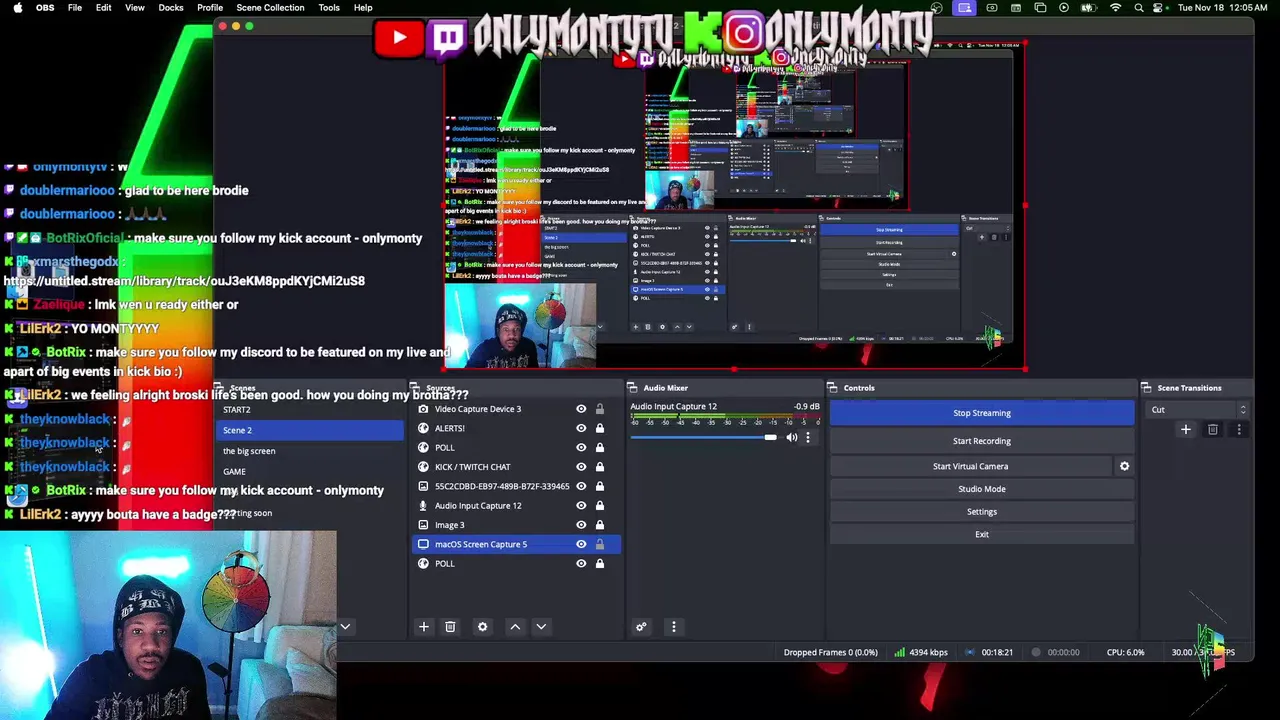Unlock the ALERTS! source lock
The width and height of the screenshot is (1280, 720).
[600, 428]
